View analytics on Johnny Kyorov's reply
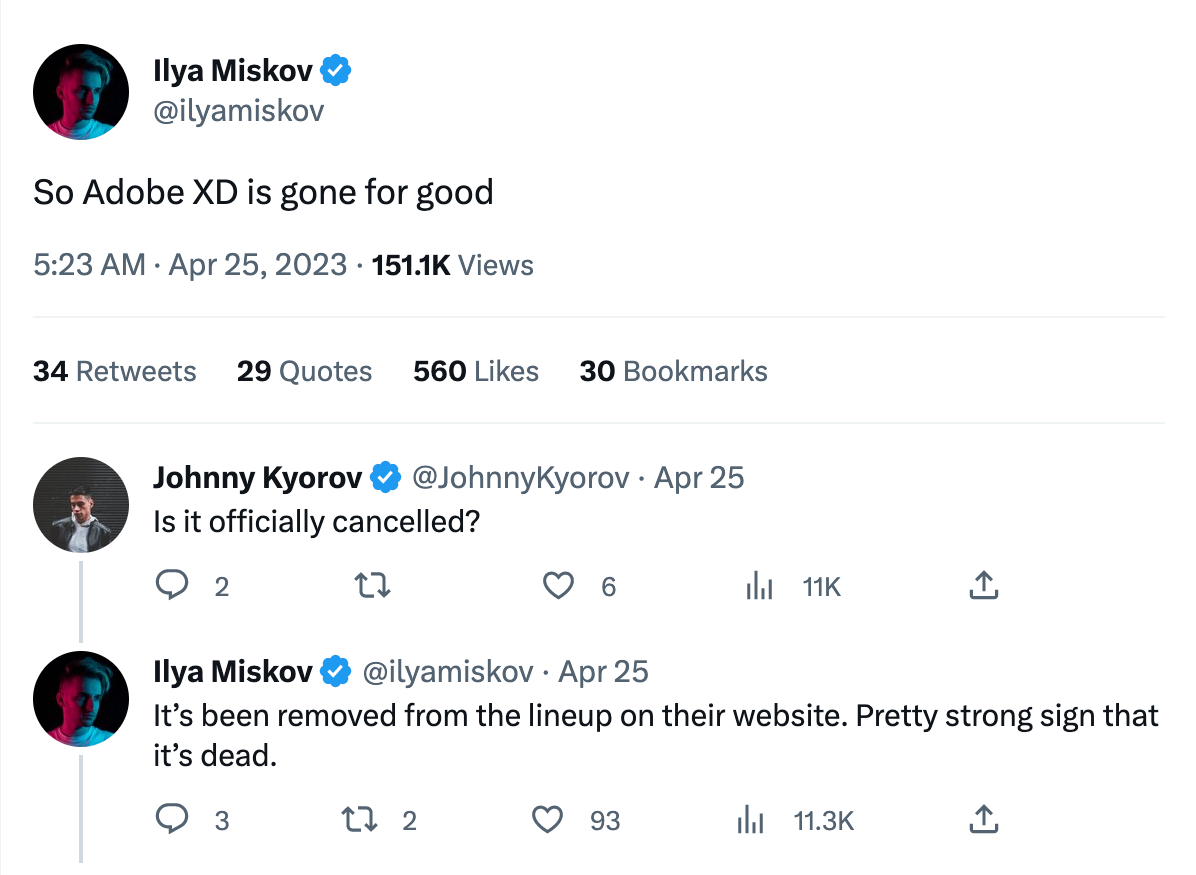 click(760, 587)
